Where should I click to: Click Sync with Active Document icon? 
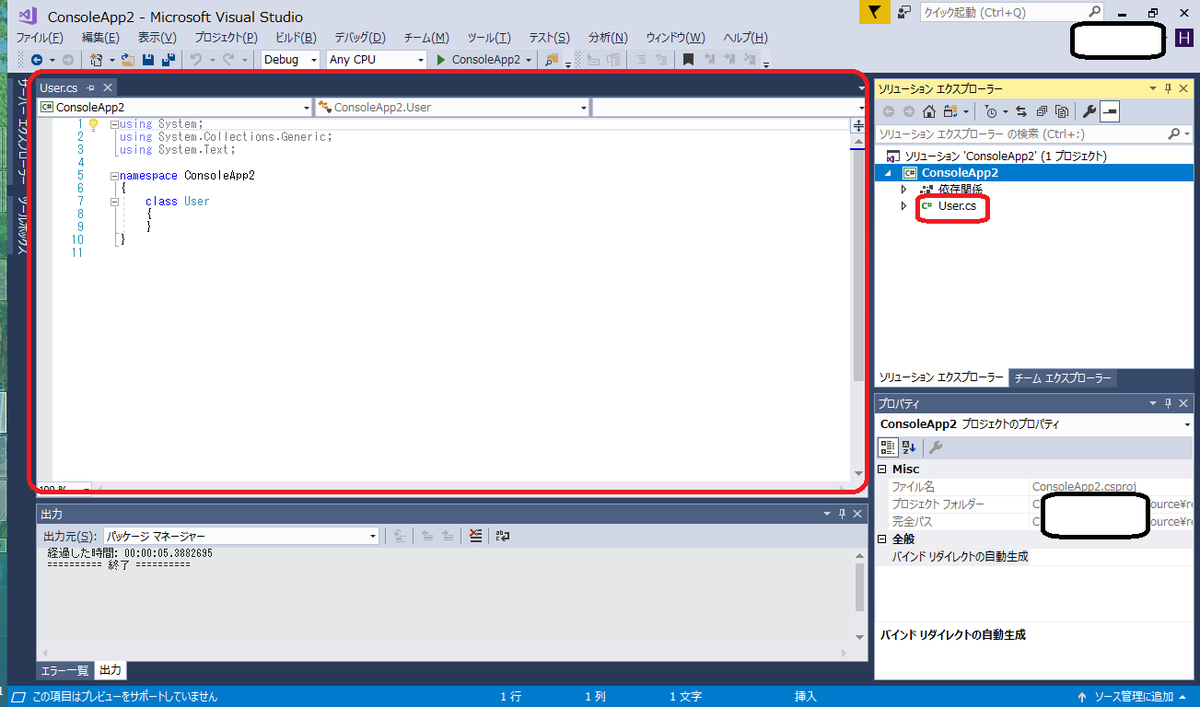[x=1021, y=111]
